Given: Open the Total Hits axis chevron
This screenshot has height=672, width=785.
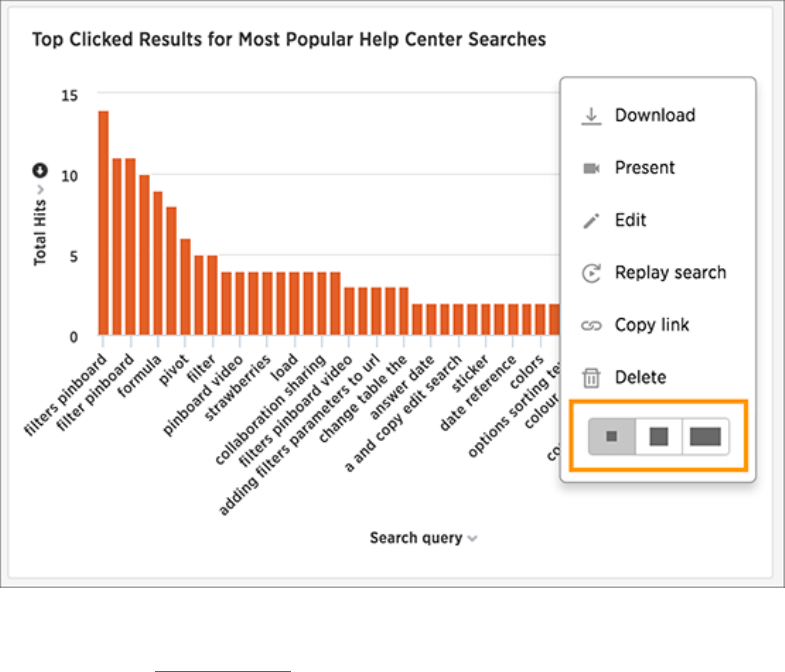Looking at the screenshot, I should tap(41, 189).
